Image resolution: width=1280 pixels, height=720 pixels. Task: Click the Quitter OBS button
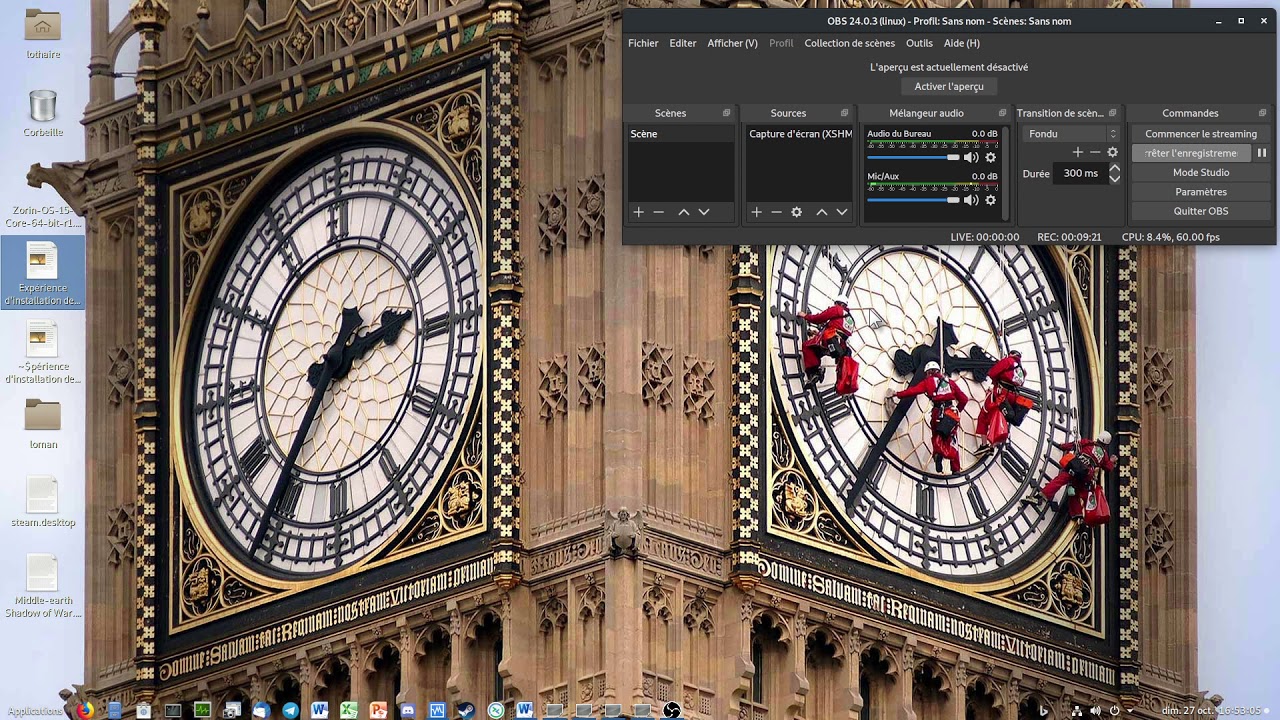[1201, 211]
